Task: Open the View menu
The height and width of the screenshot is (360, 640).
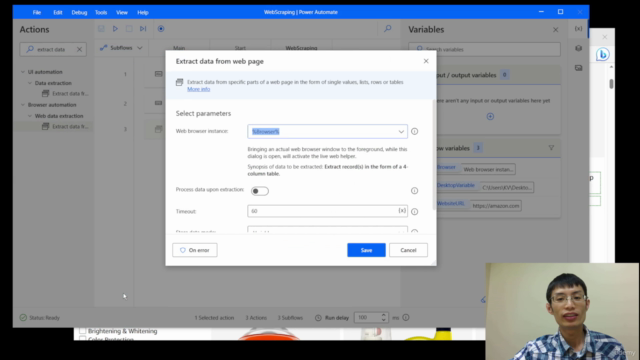Action: pos(122,12)
